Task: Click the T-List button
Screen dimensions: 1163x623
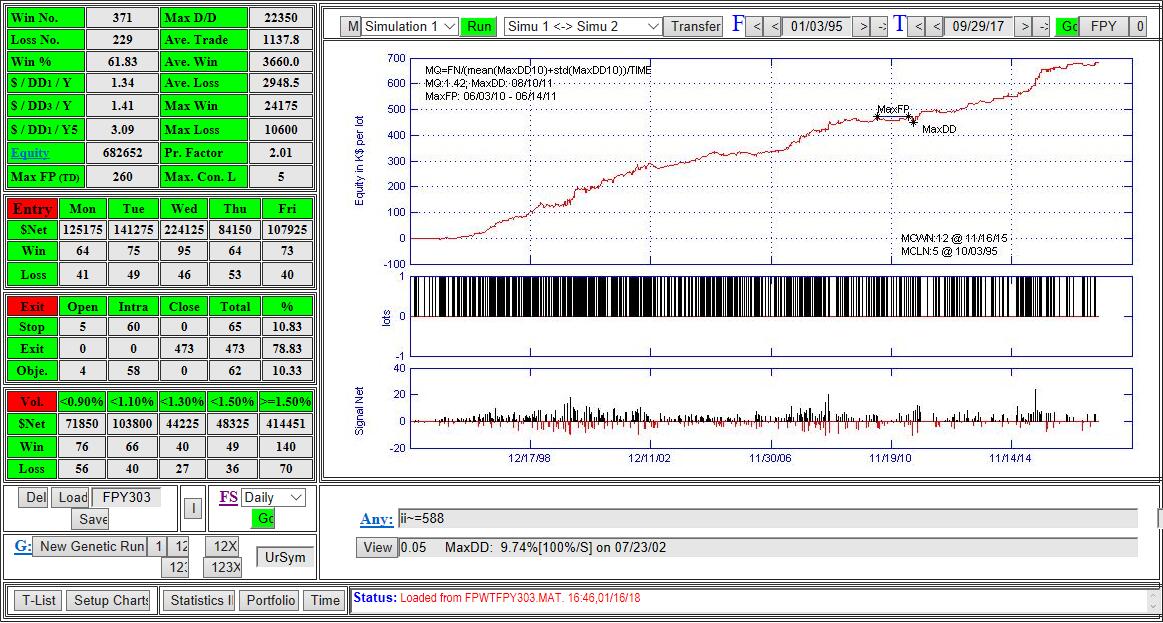Action: 38,601
